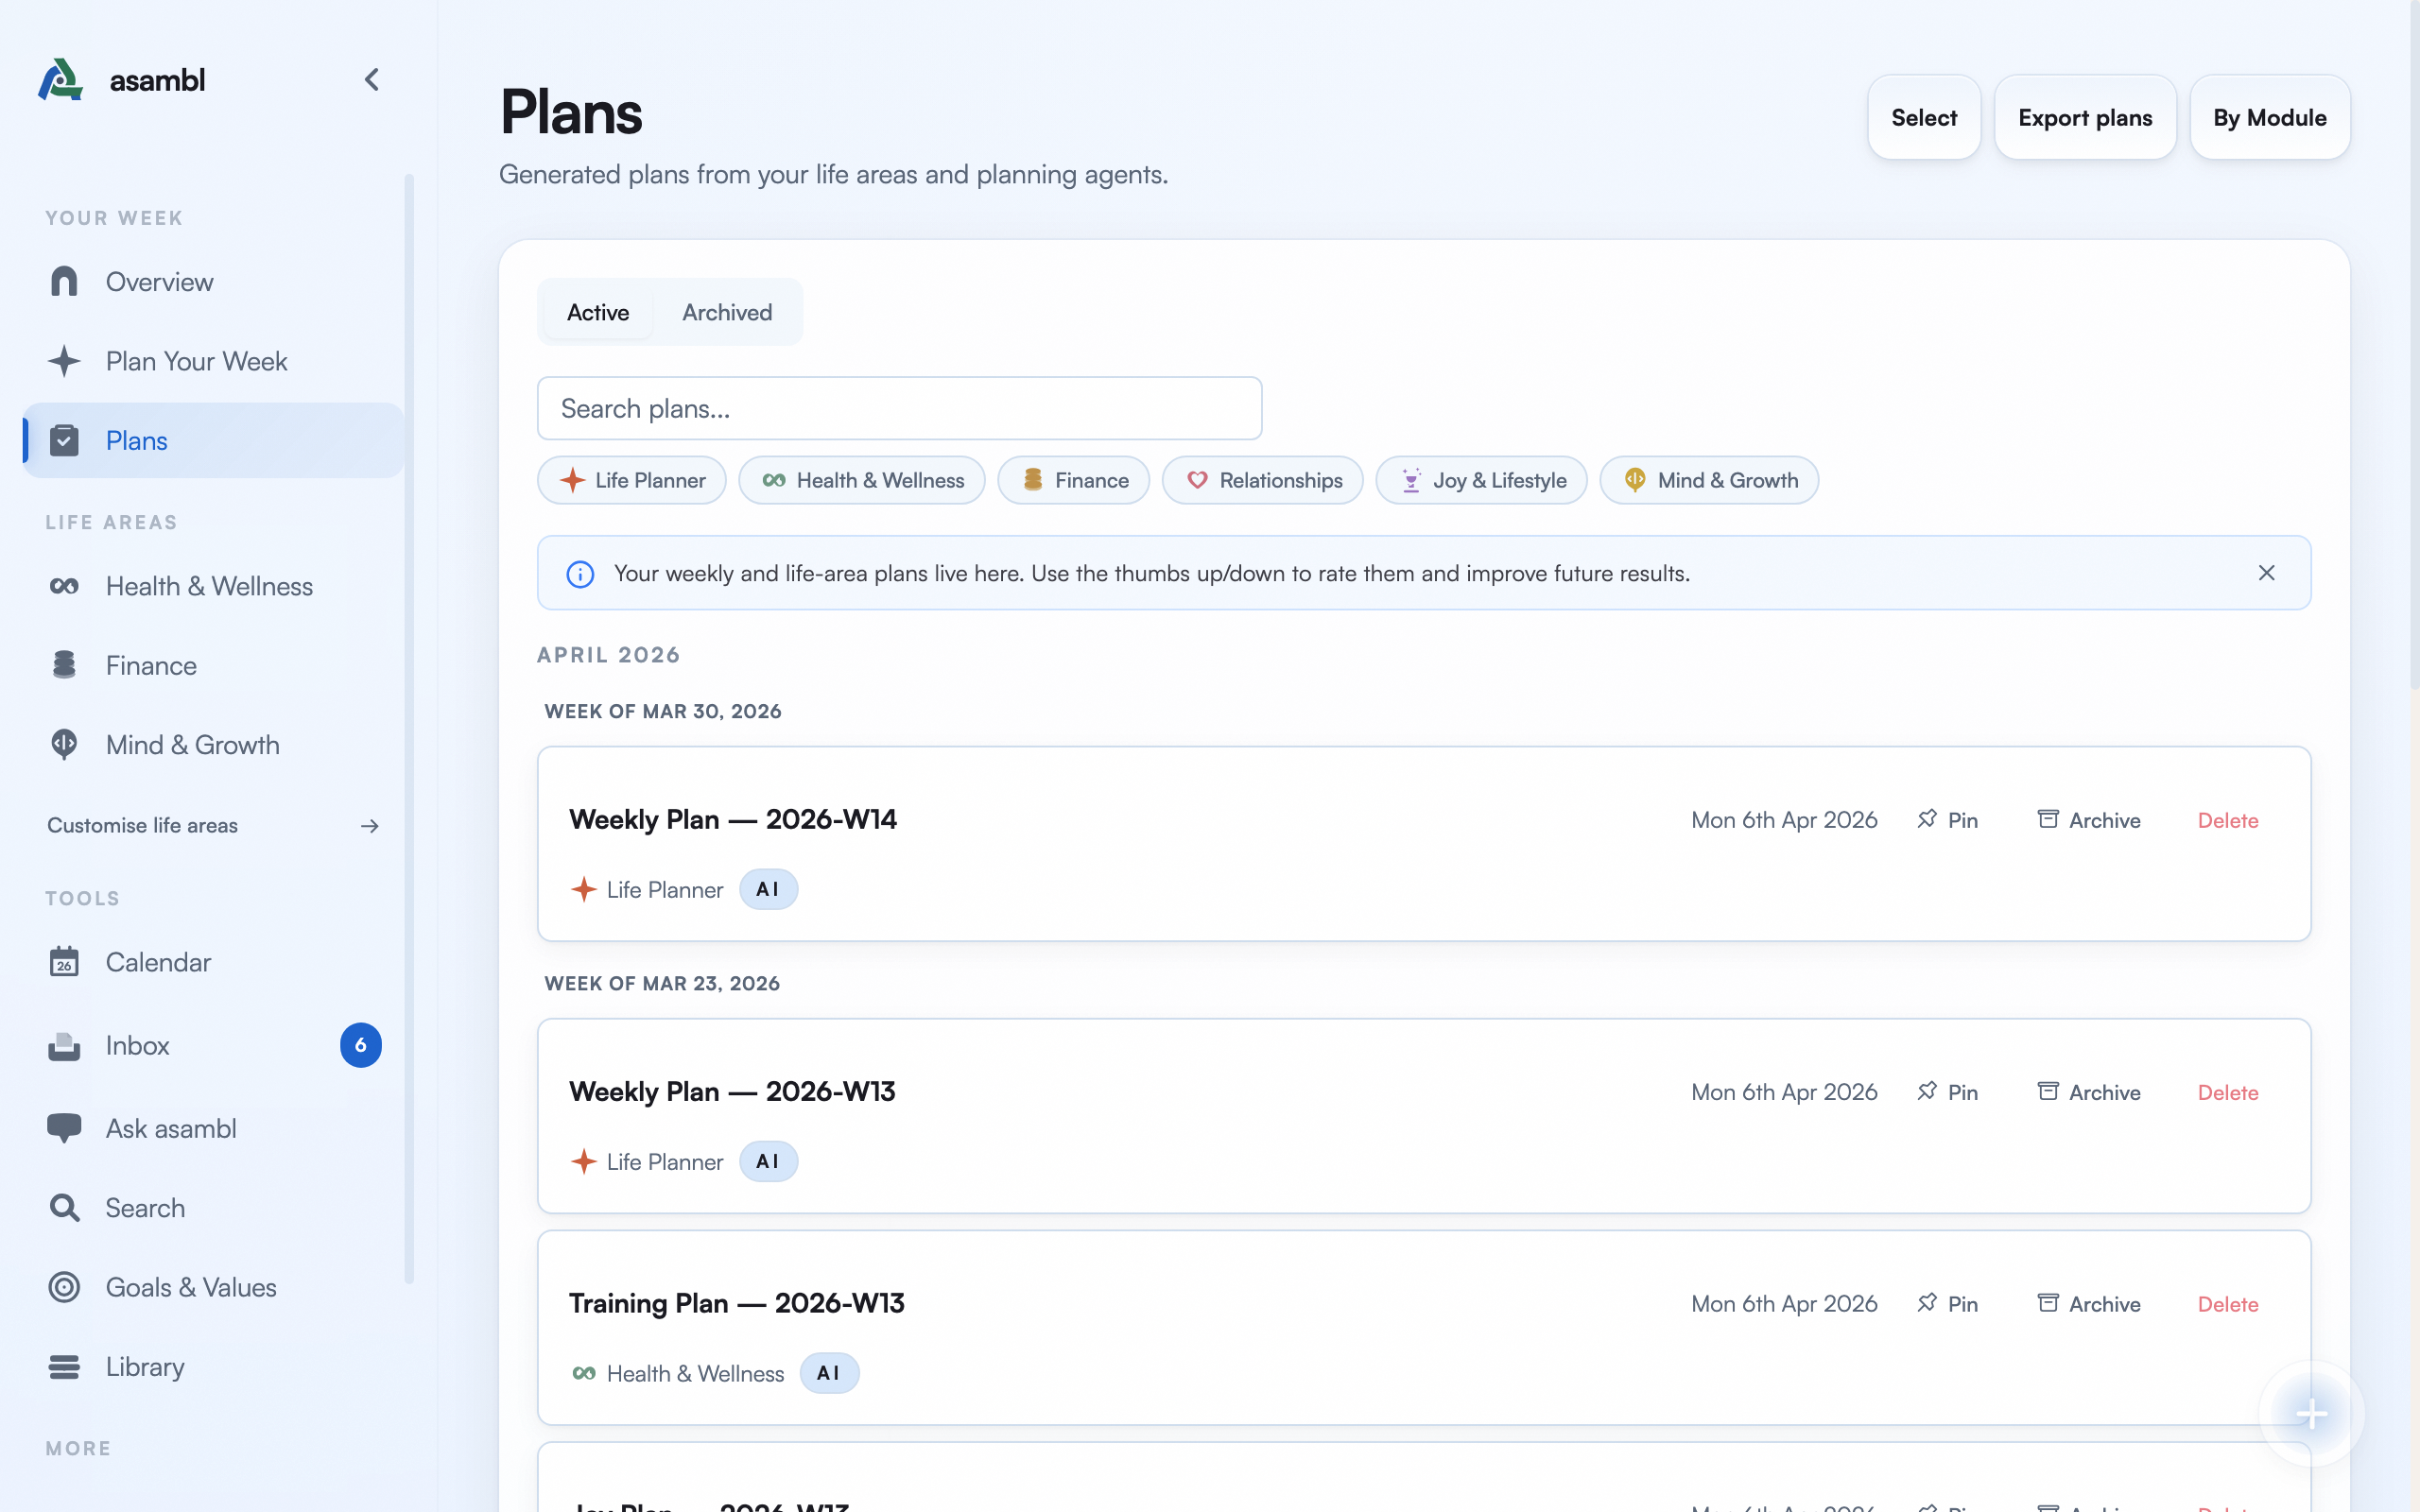The height and width of the screenshot is (1512, 2420).
Task: Open Plan Your Week from the sidebar
Action: 196,361
